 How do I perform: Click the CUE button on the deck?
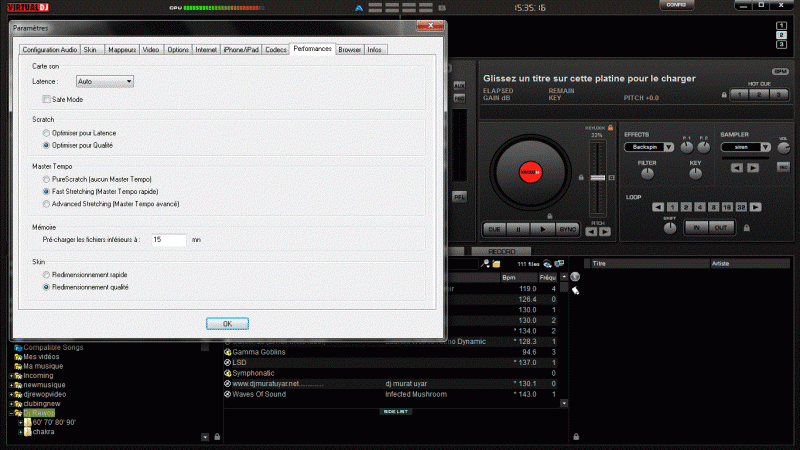tap(494, 230)
